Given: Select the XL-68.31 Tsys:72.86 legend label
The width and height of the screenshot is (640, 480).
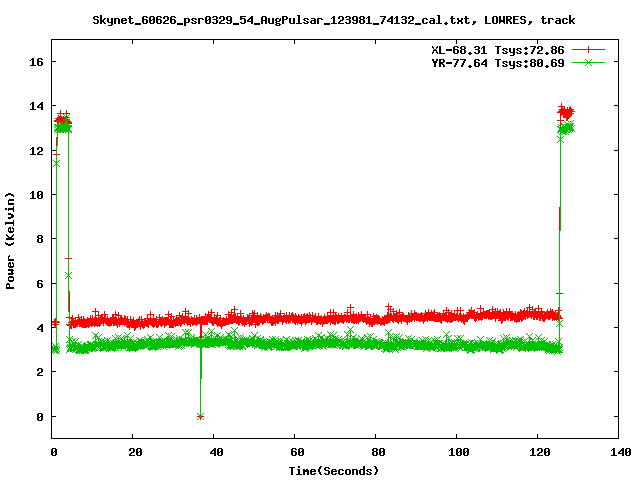Looking at the screenshot, I should (498, 50).
